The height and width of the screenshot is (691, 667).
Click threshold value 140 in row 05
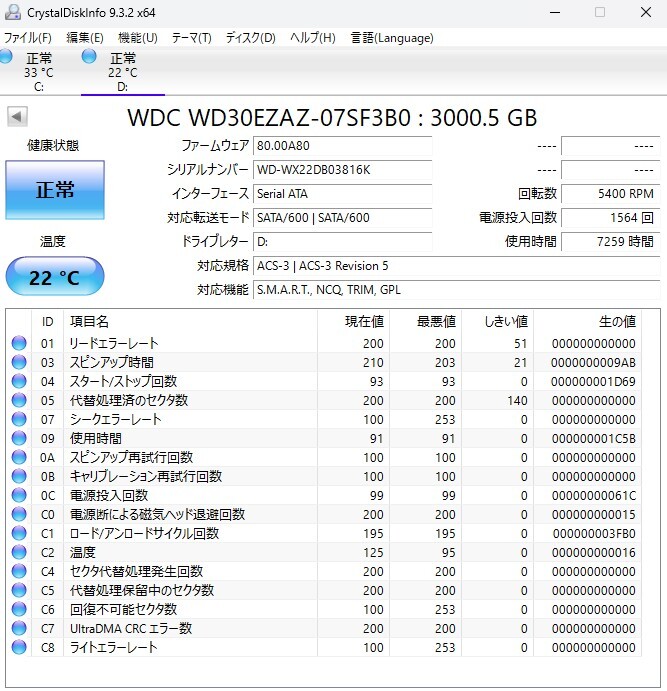(517, 401)
